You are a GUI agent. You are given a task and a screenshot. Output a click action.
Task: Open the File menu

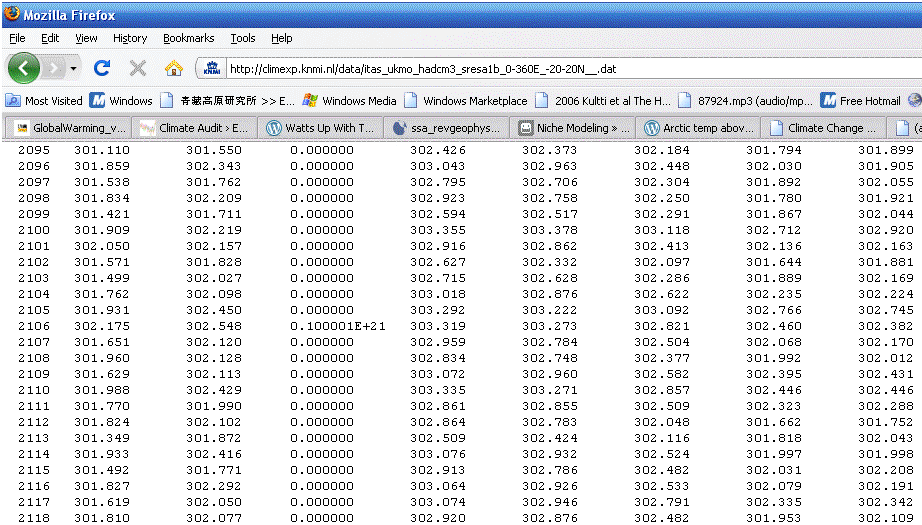pos(17,38)
